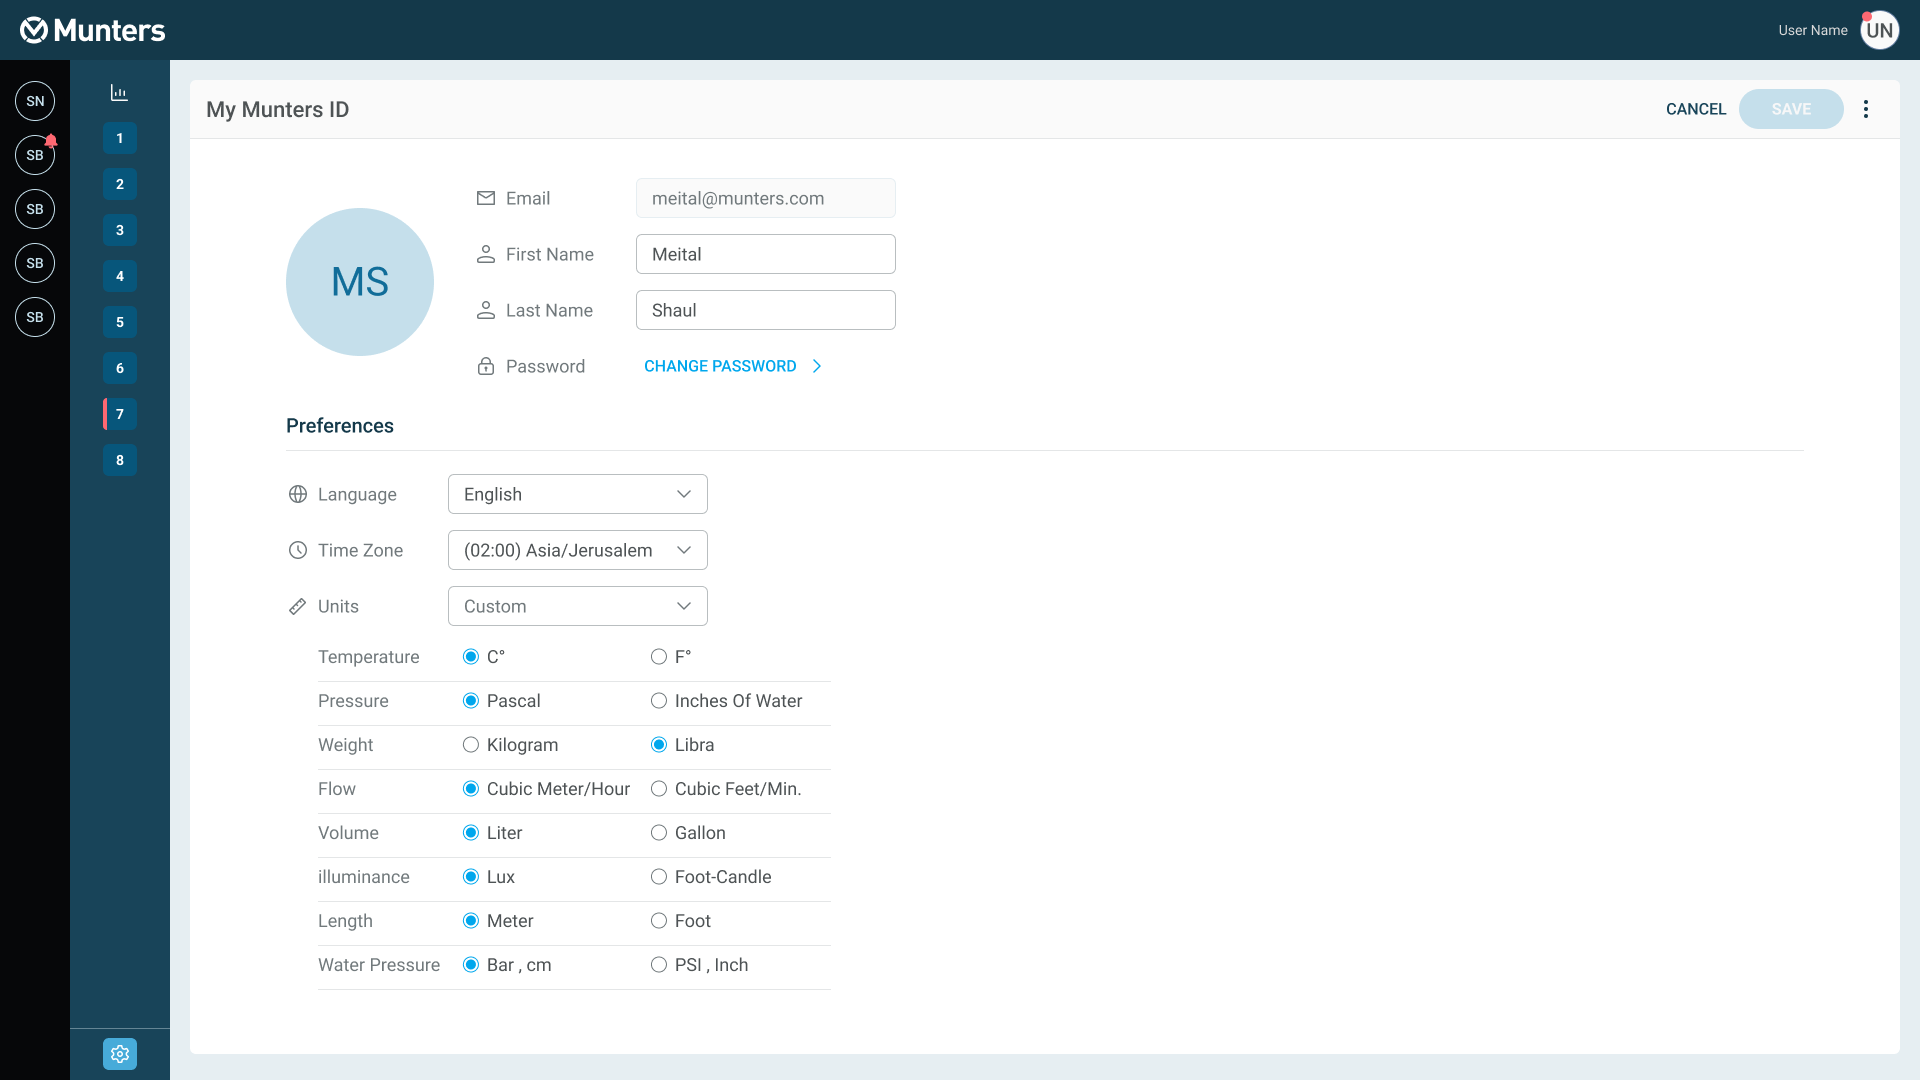Go to sidebar item number 3

(x=120, y=230)
